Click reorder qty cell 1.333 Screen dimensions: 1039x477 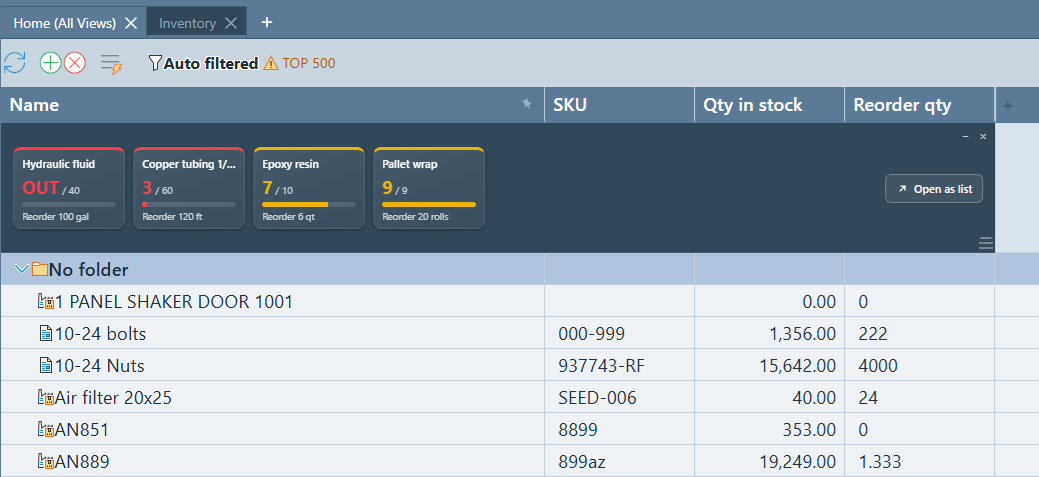(920, 460)
